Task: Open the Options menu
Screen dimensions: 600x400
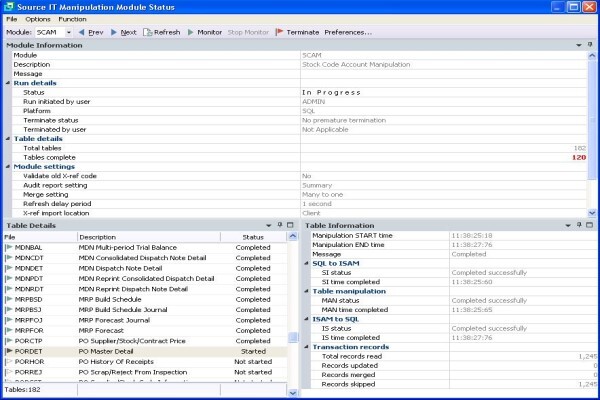Action: tap(38, 19)
